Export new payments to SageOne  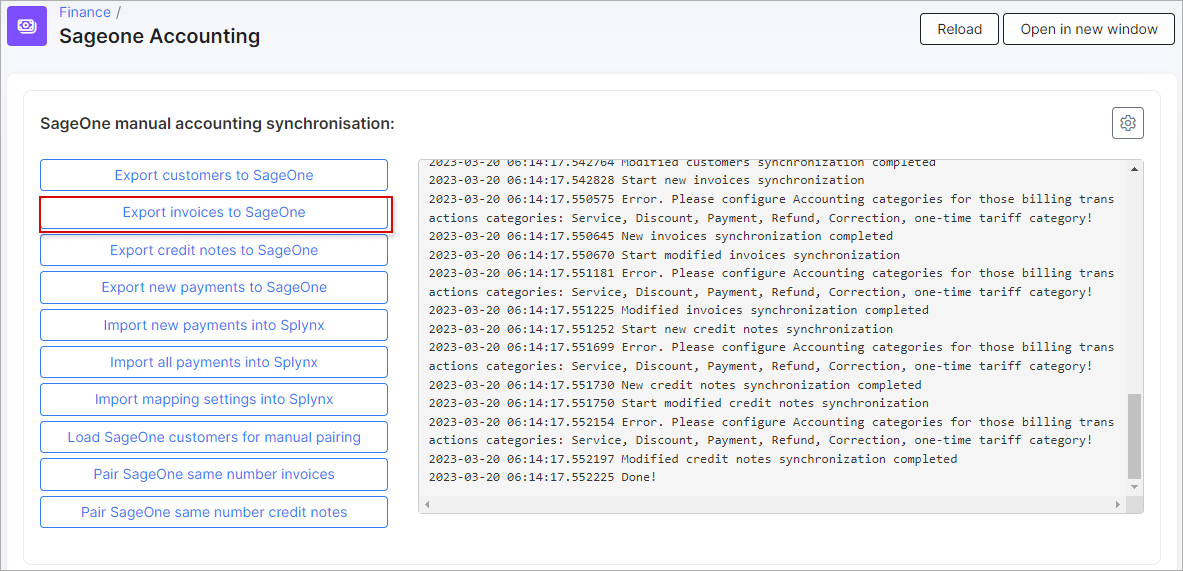214,287
